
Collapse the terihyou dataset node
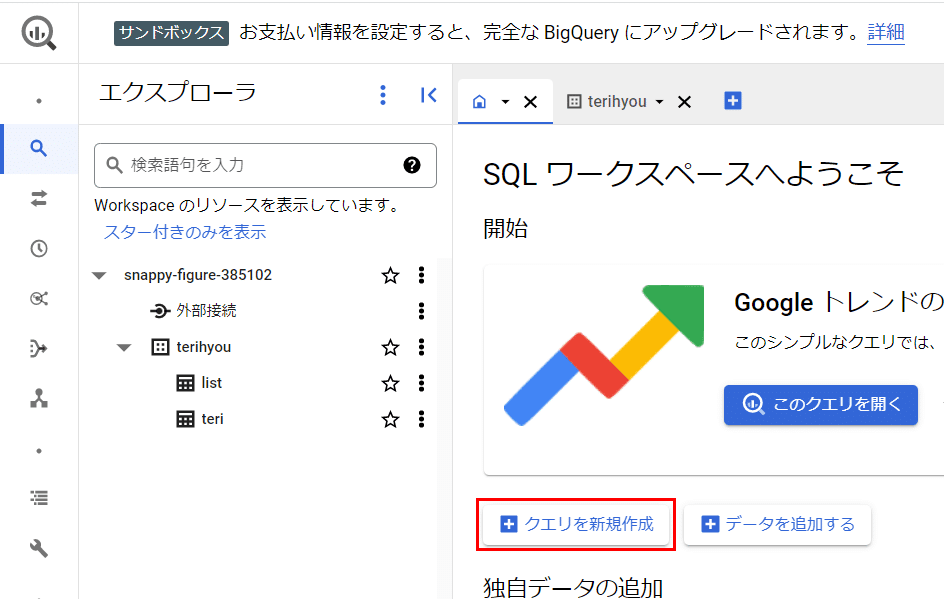(x=124, y=347)
